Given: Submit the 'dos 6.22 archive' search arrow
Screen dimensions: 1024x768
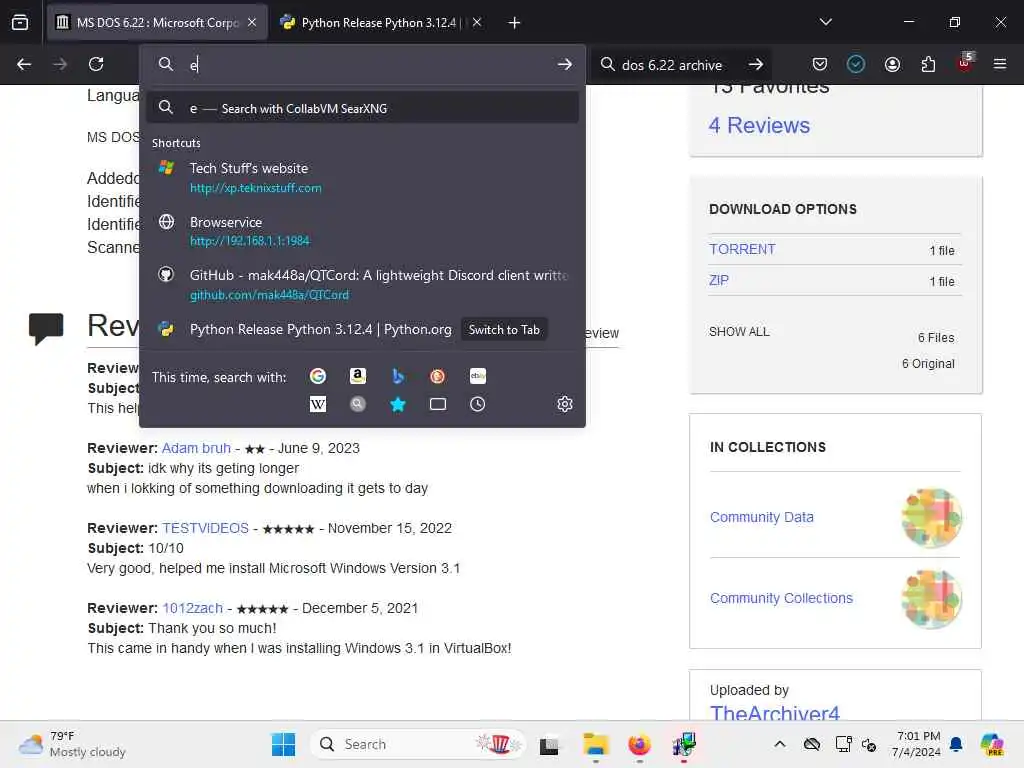Looking at the screenshot, I should [x=756, y=64].
